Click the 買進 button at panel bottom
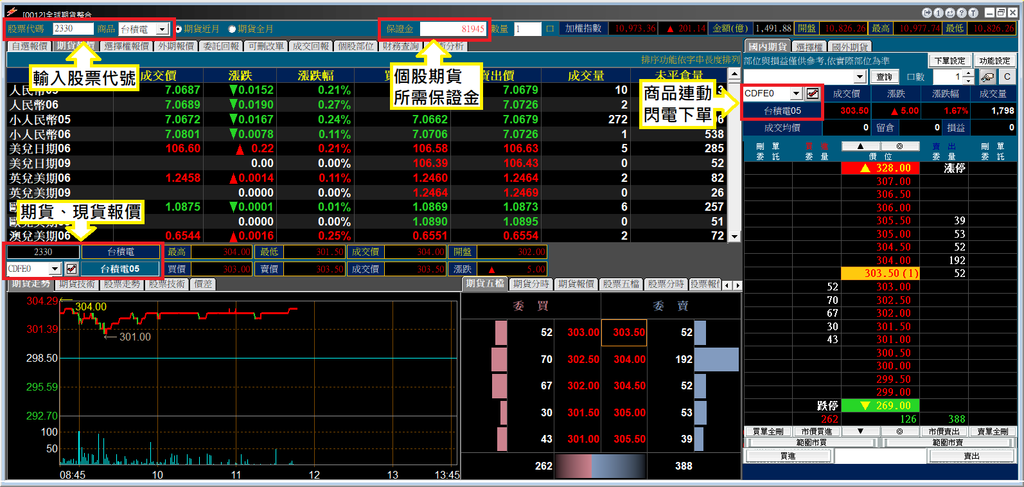1024x487 pixels. [x=789, y=456]
